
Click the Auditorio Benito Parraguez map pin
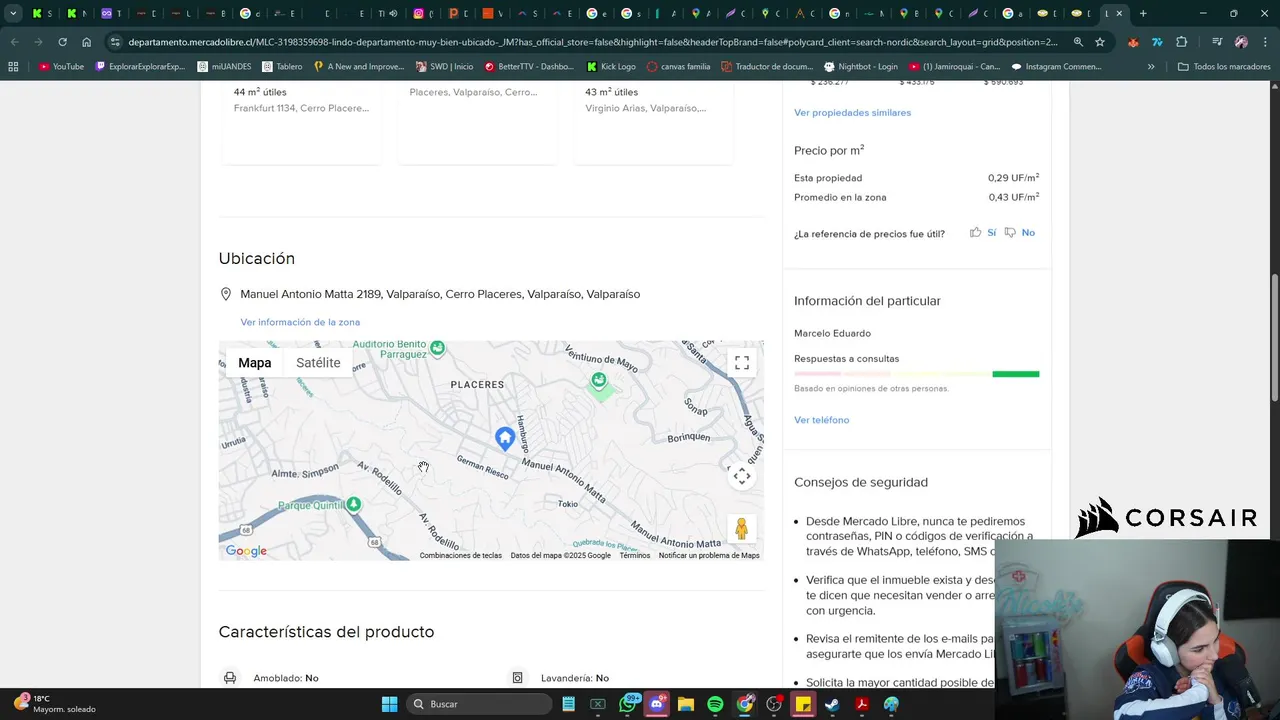coord(437,348)
